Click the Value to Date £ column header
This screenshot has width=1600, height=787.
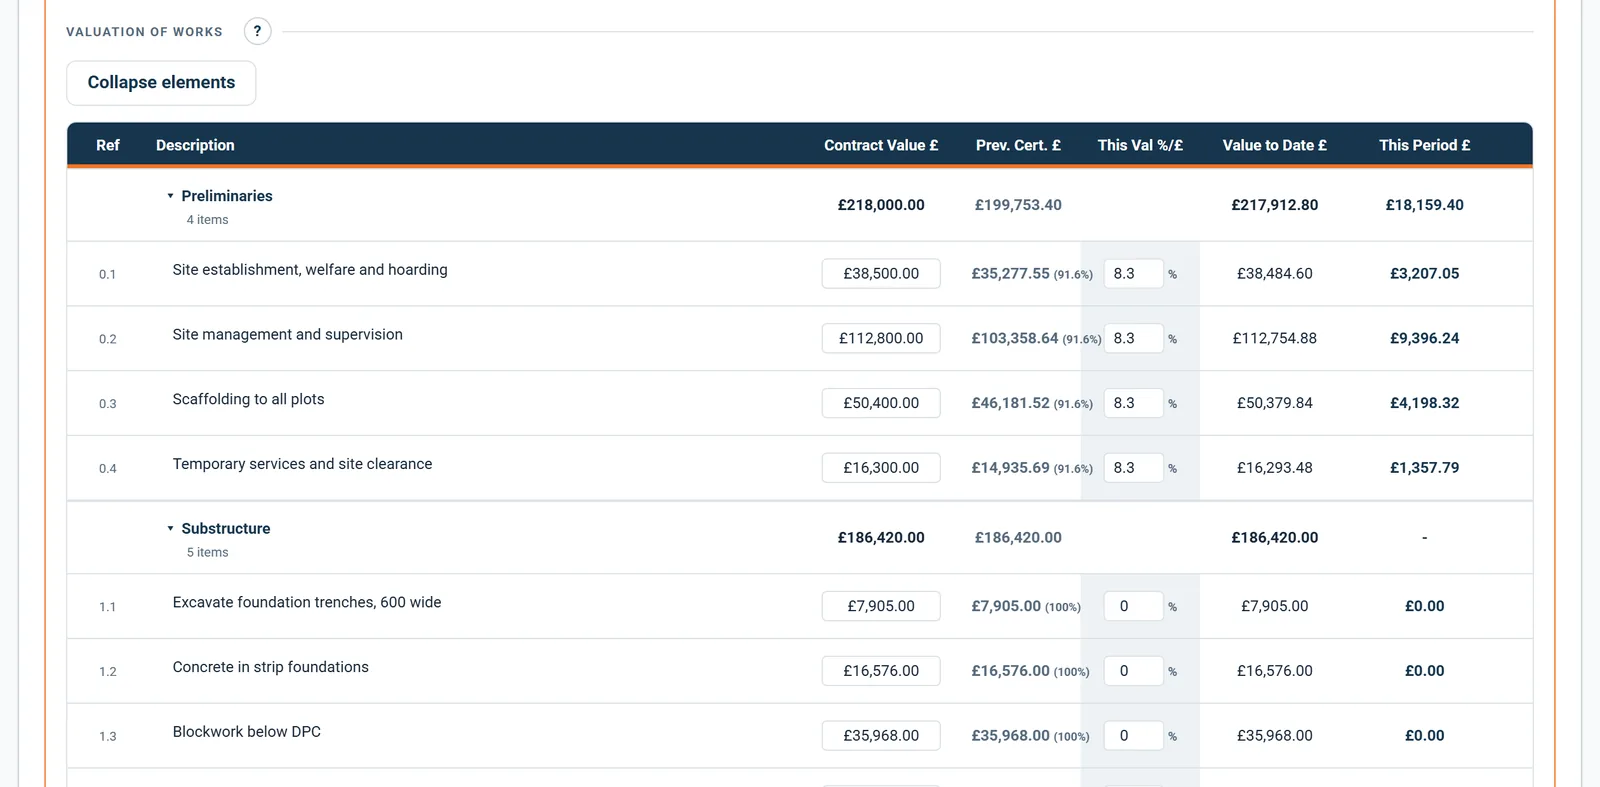1274,145
